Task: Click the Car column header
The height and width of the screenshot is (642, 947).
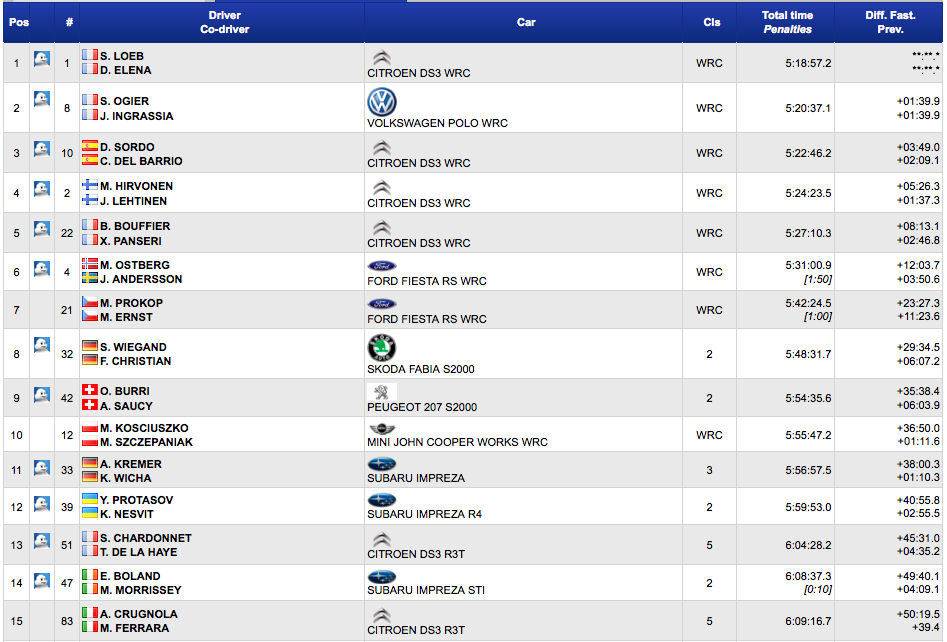Action: (525, 22)
